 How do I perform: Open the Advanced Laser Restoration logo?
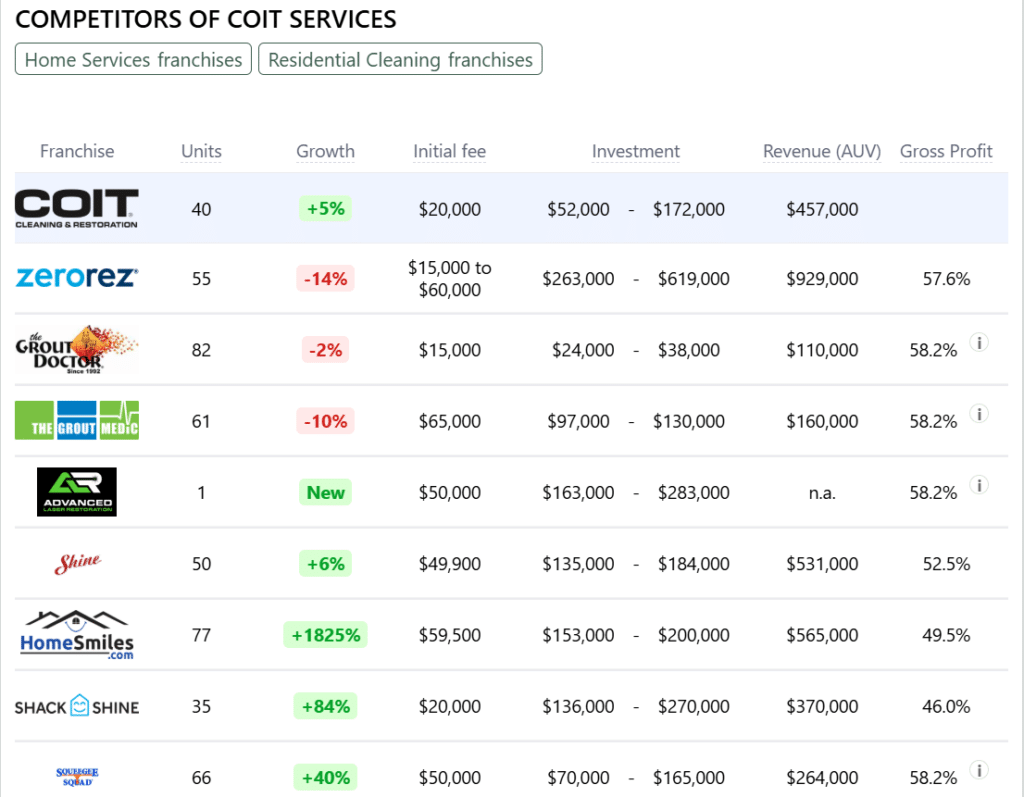(x=76, y=492)
